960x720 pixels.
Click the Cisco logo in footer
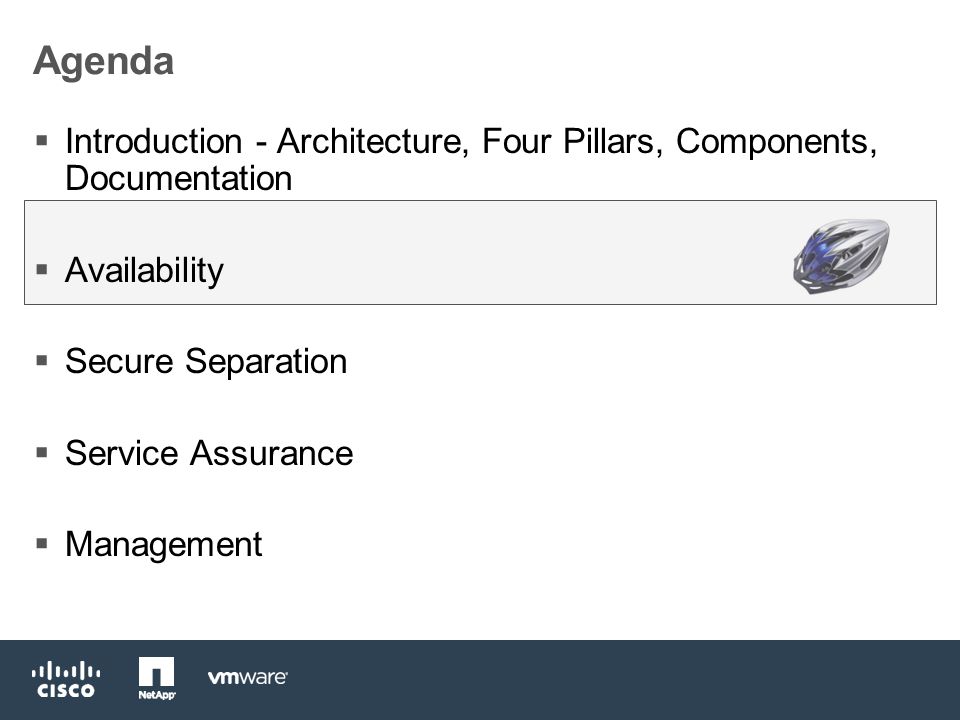tap(66, 679)
